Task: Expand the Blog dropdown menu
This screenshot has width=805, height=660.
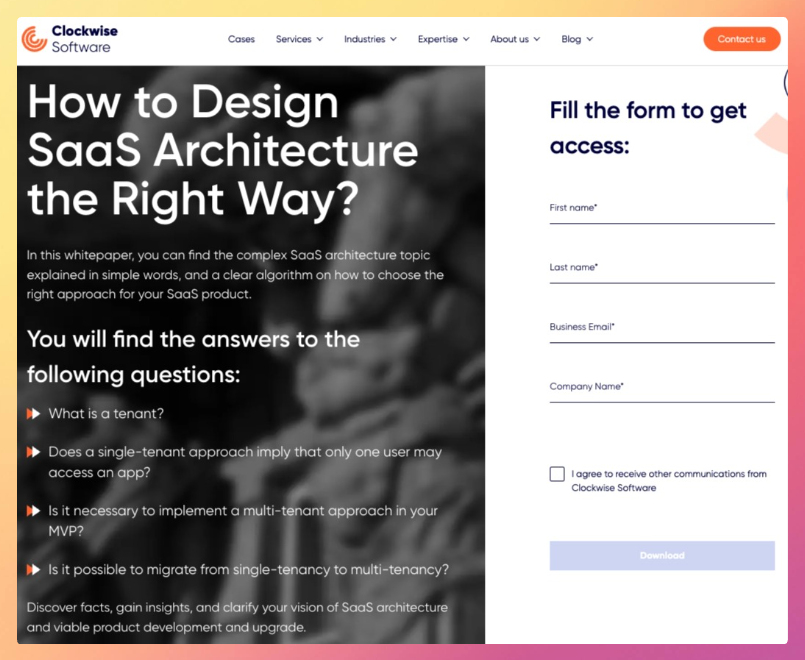Action: pyautogui.click(x=577, y=39)
